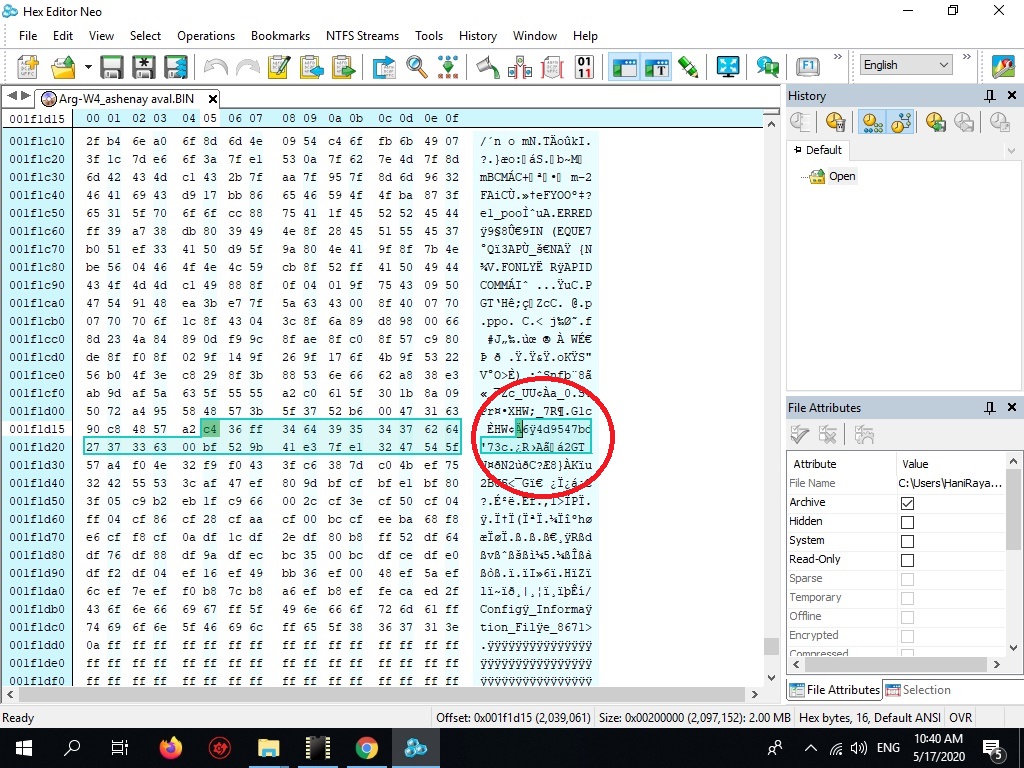This screenshot has width=1024, height=768.
Task: Open Firefox from the taskbar
Action: click(x=170, y=748)
